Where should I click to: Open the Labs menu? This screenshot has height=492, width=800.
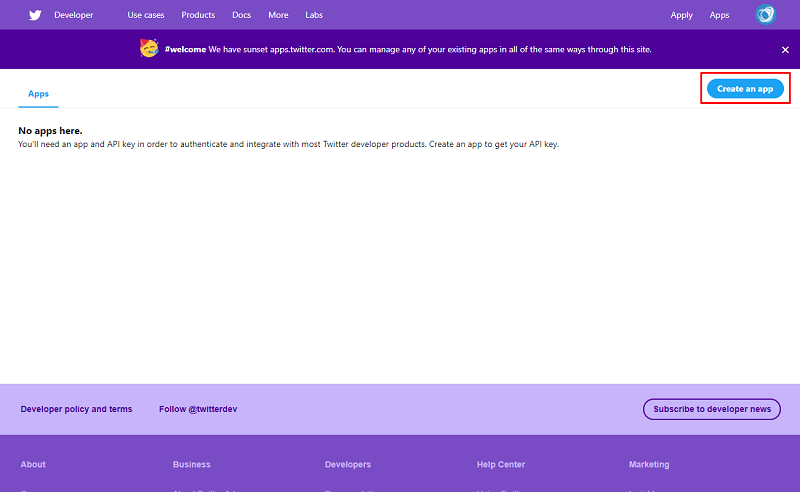(x=314, y=15)
